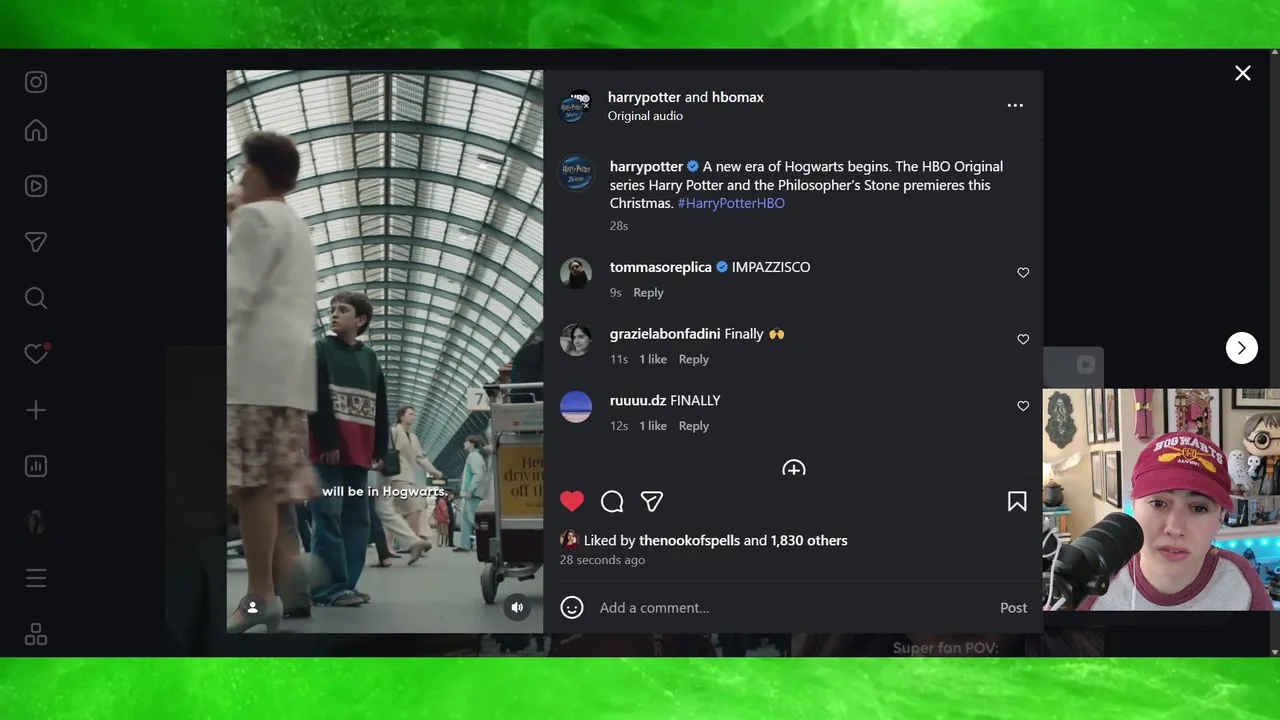The width and height of the screenshot is (1280, 720).
Task: Reply to ruuuu.dz's comment
Action: coord(694,426)
